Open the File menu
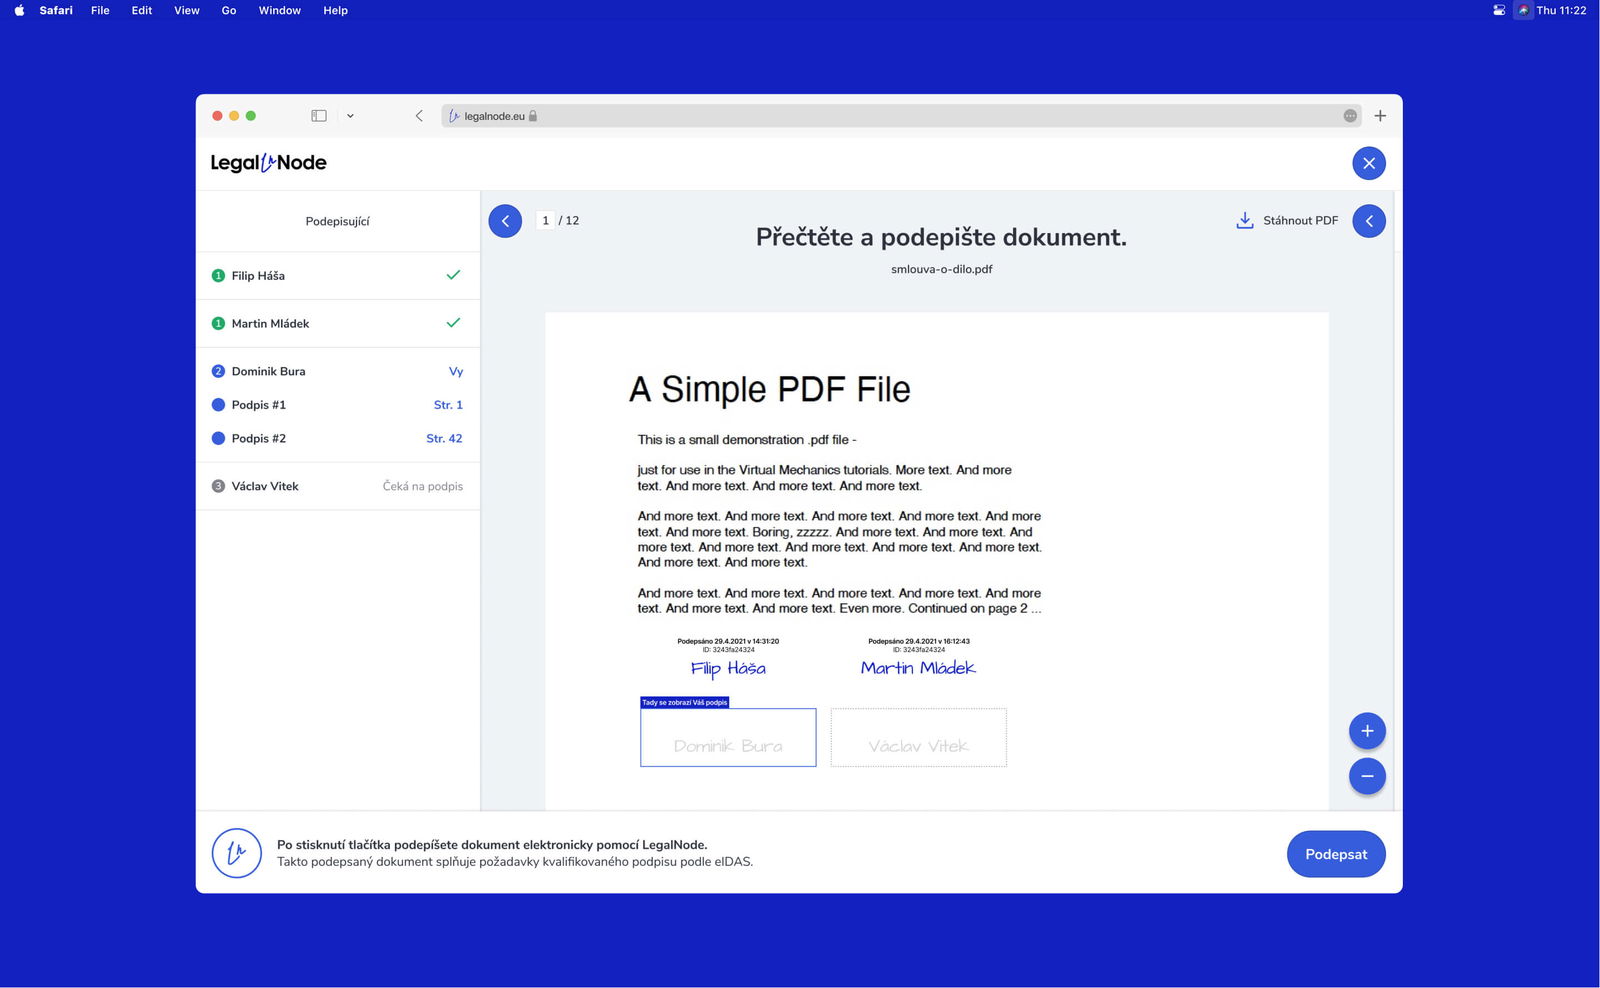Viewport: 1600px width, 988px height. coord(100,10)
